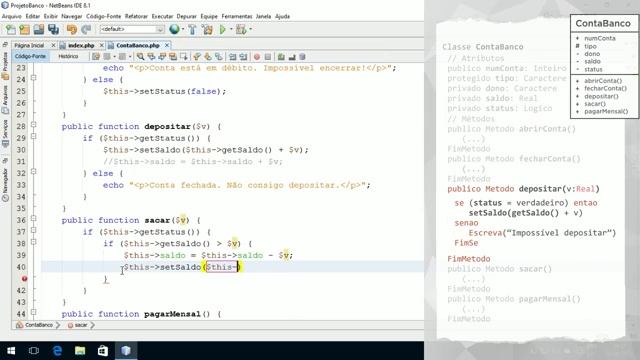
Task: Open the Forward history dropdown arrow
Action: tap(130, 57)
